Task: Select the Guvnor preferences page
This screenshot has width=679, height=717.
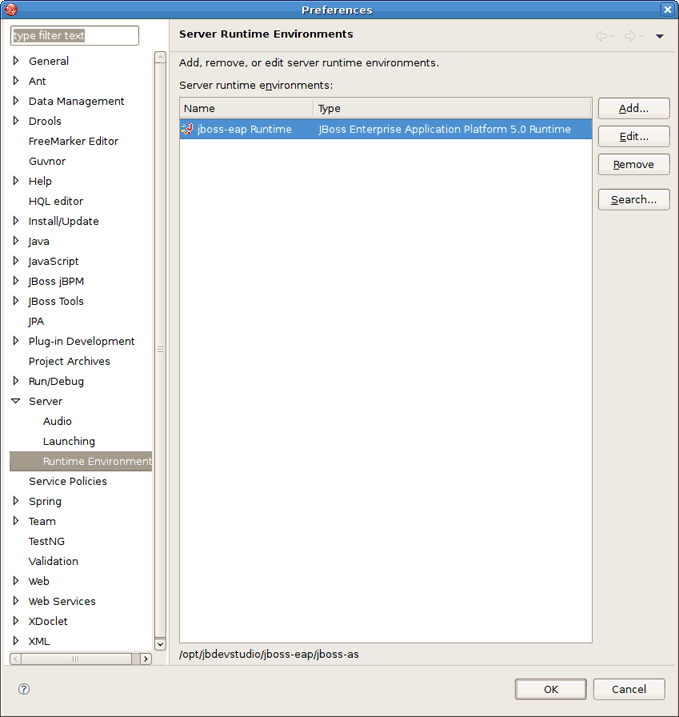Action: tap(47, 161)
